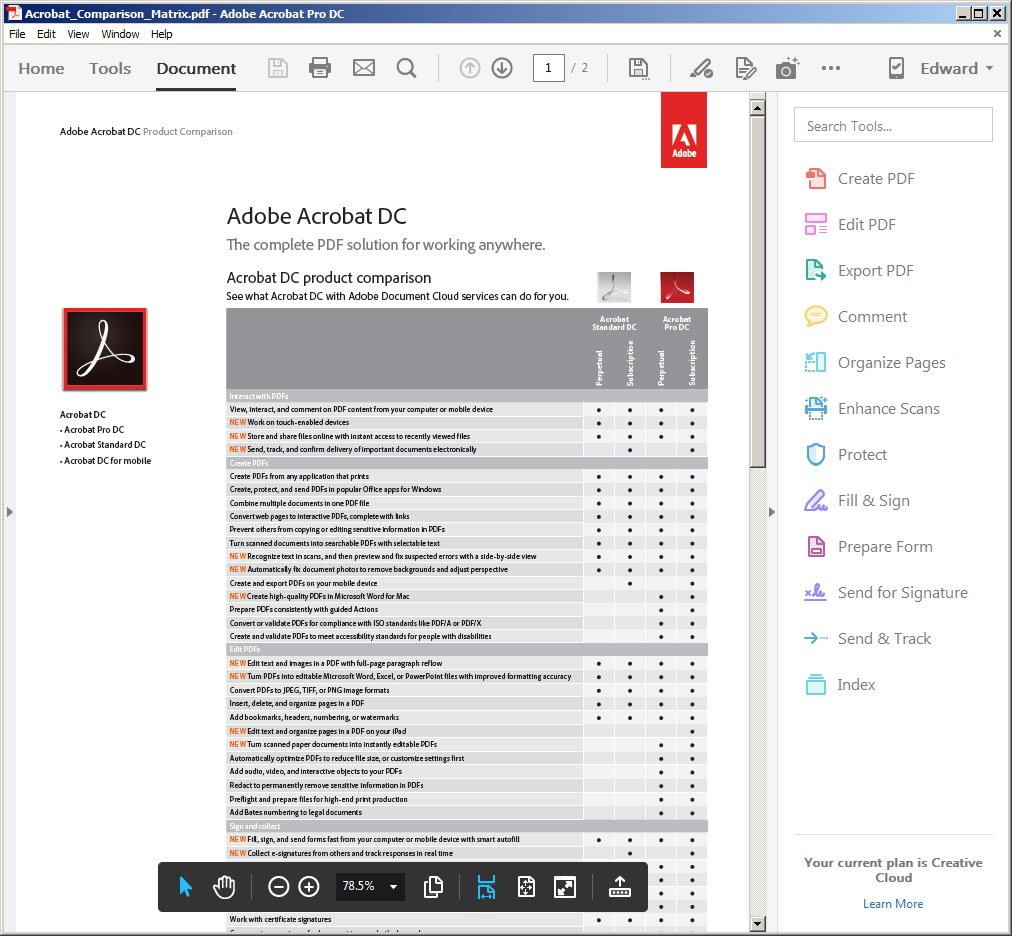
Task: Open the View menu
Action: pyautogui.click(x=78, y=34)
